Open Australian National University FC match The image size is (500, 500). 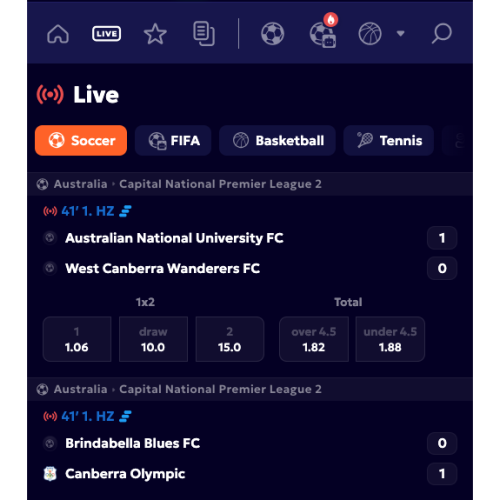(x=174, y=238)
